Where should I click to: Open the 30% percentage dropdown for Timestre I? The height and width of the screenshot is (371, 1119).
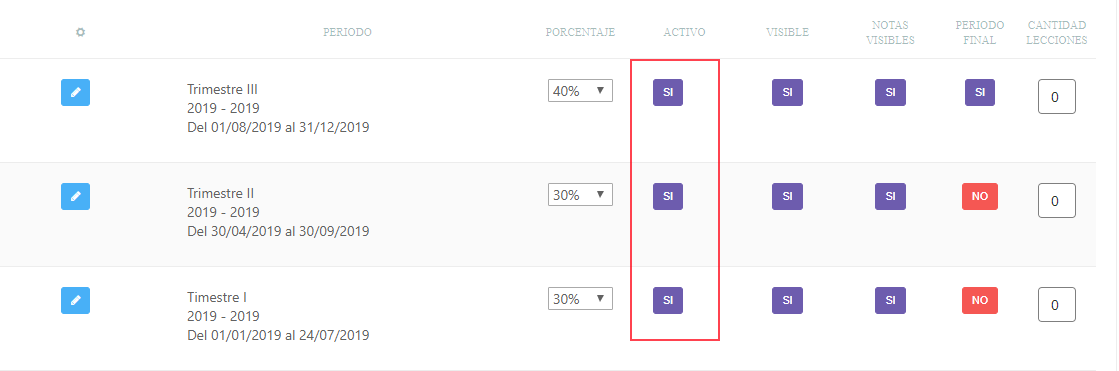pyautogui.click(x=580, y=298)
